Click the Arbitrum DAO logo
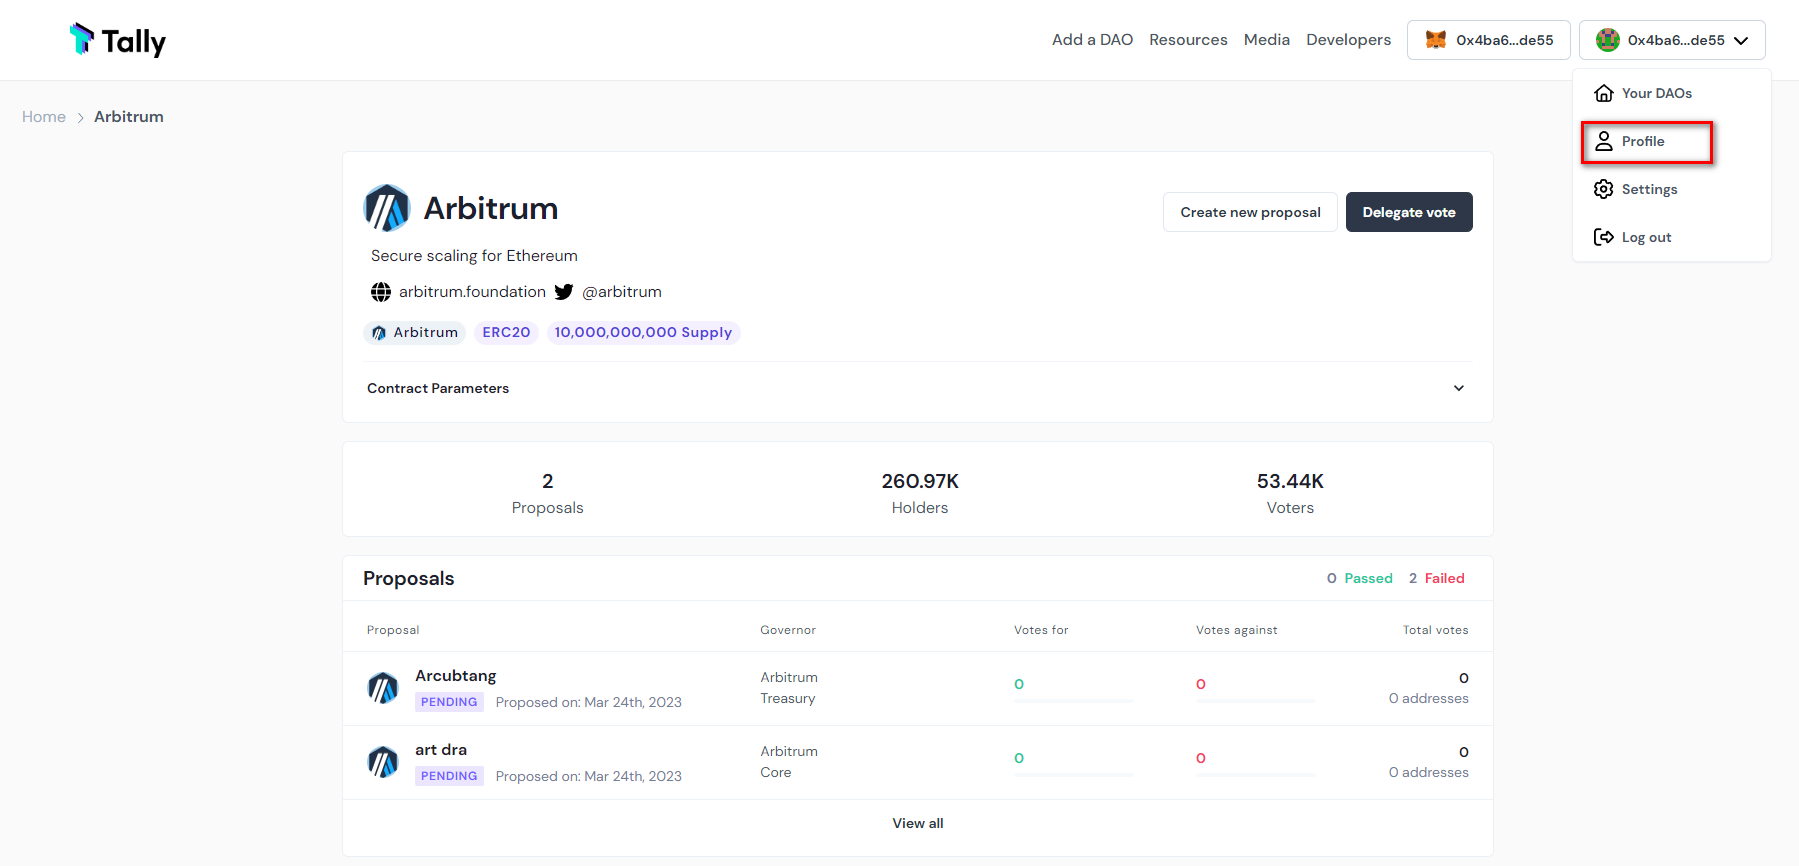This screenshot has width=1799, height=866. (387, 208)
